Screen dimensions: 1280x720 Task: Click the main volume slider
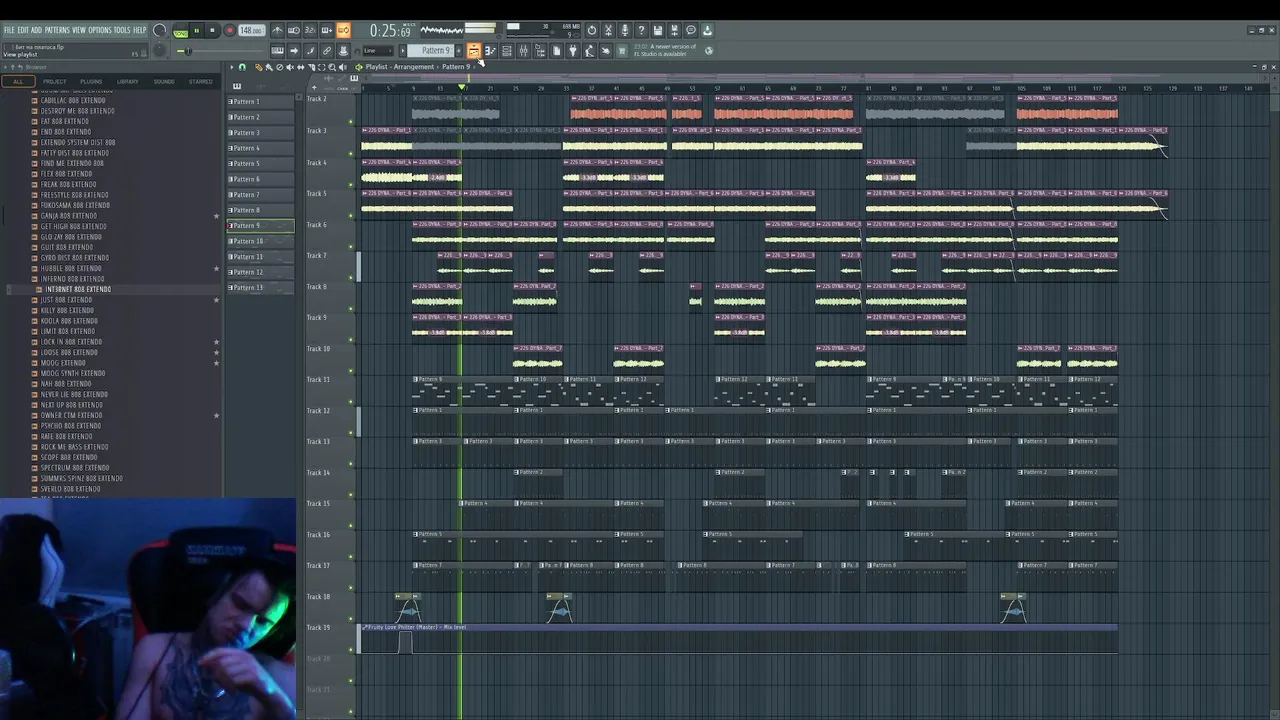click(219, 51)
